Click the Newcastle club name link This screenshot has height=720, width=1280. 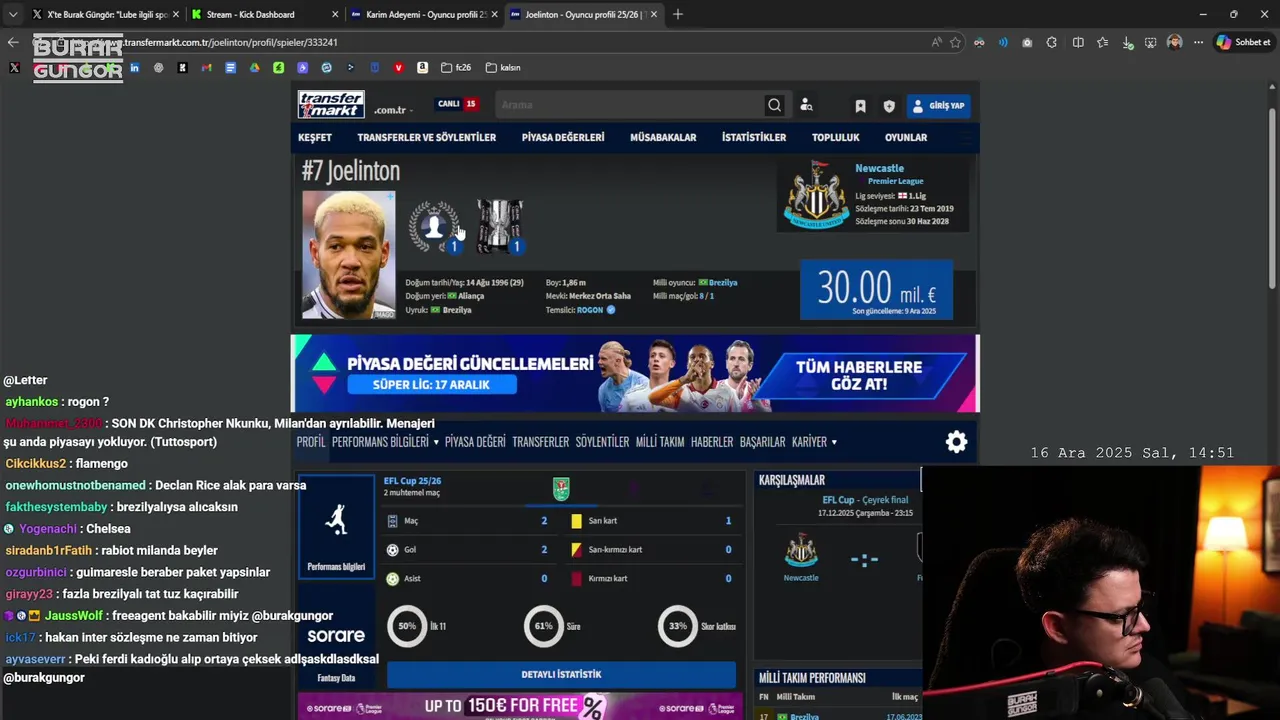(879, 168)
